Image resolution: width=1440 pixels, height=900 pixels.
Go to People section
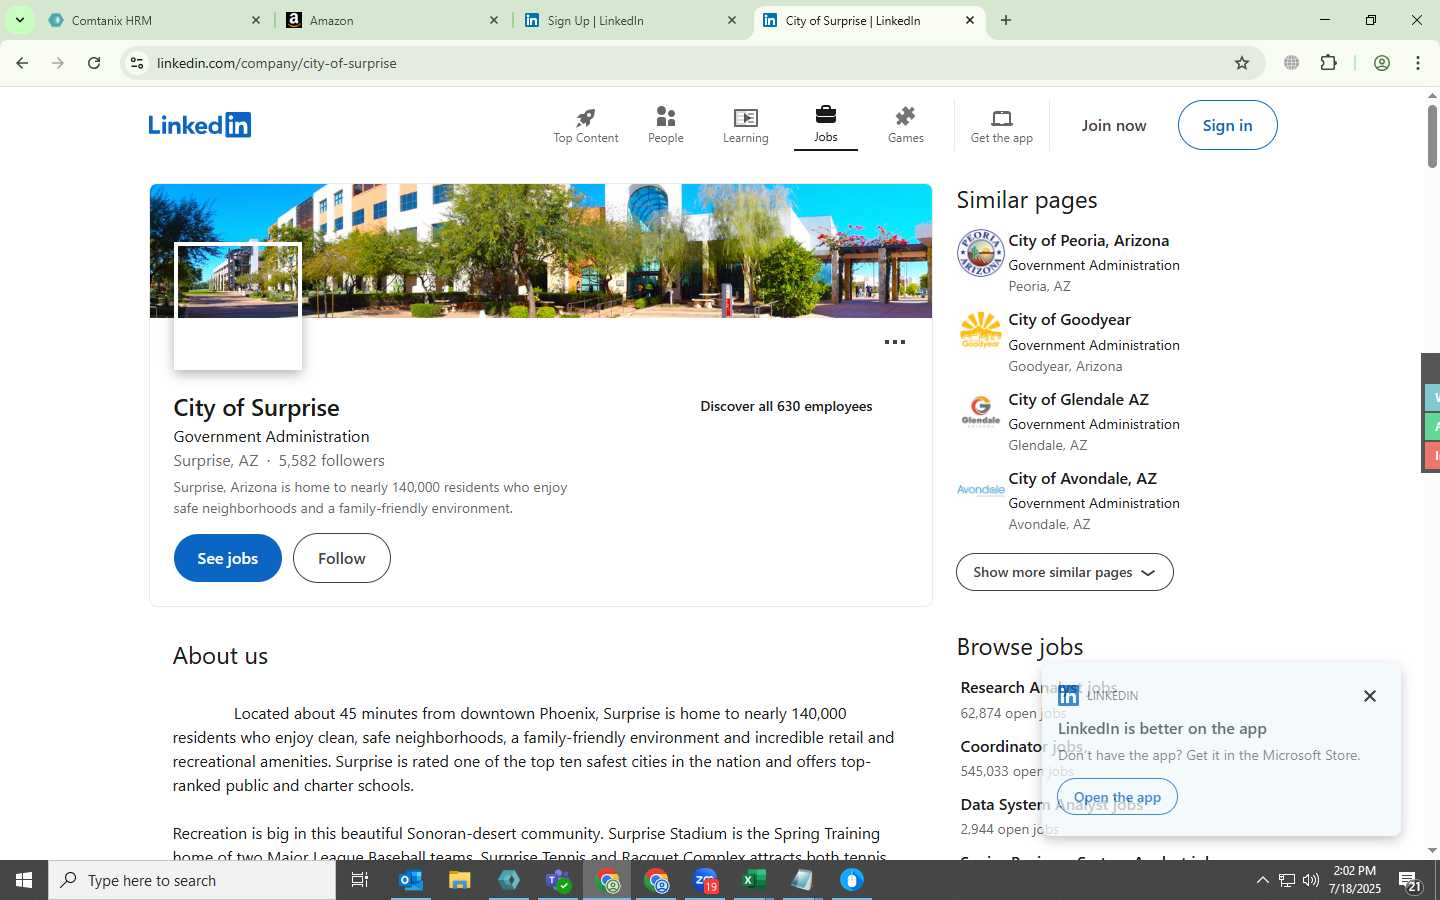666,126
